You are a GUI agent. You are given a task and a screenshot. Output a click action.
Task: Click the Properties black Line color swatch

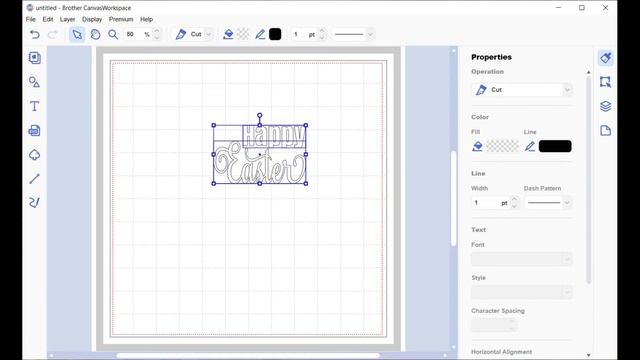tap(555, 146)
